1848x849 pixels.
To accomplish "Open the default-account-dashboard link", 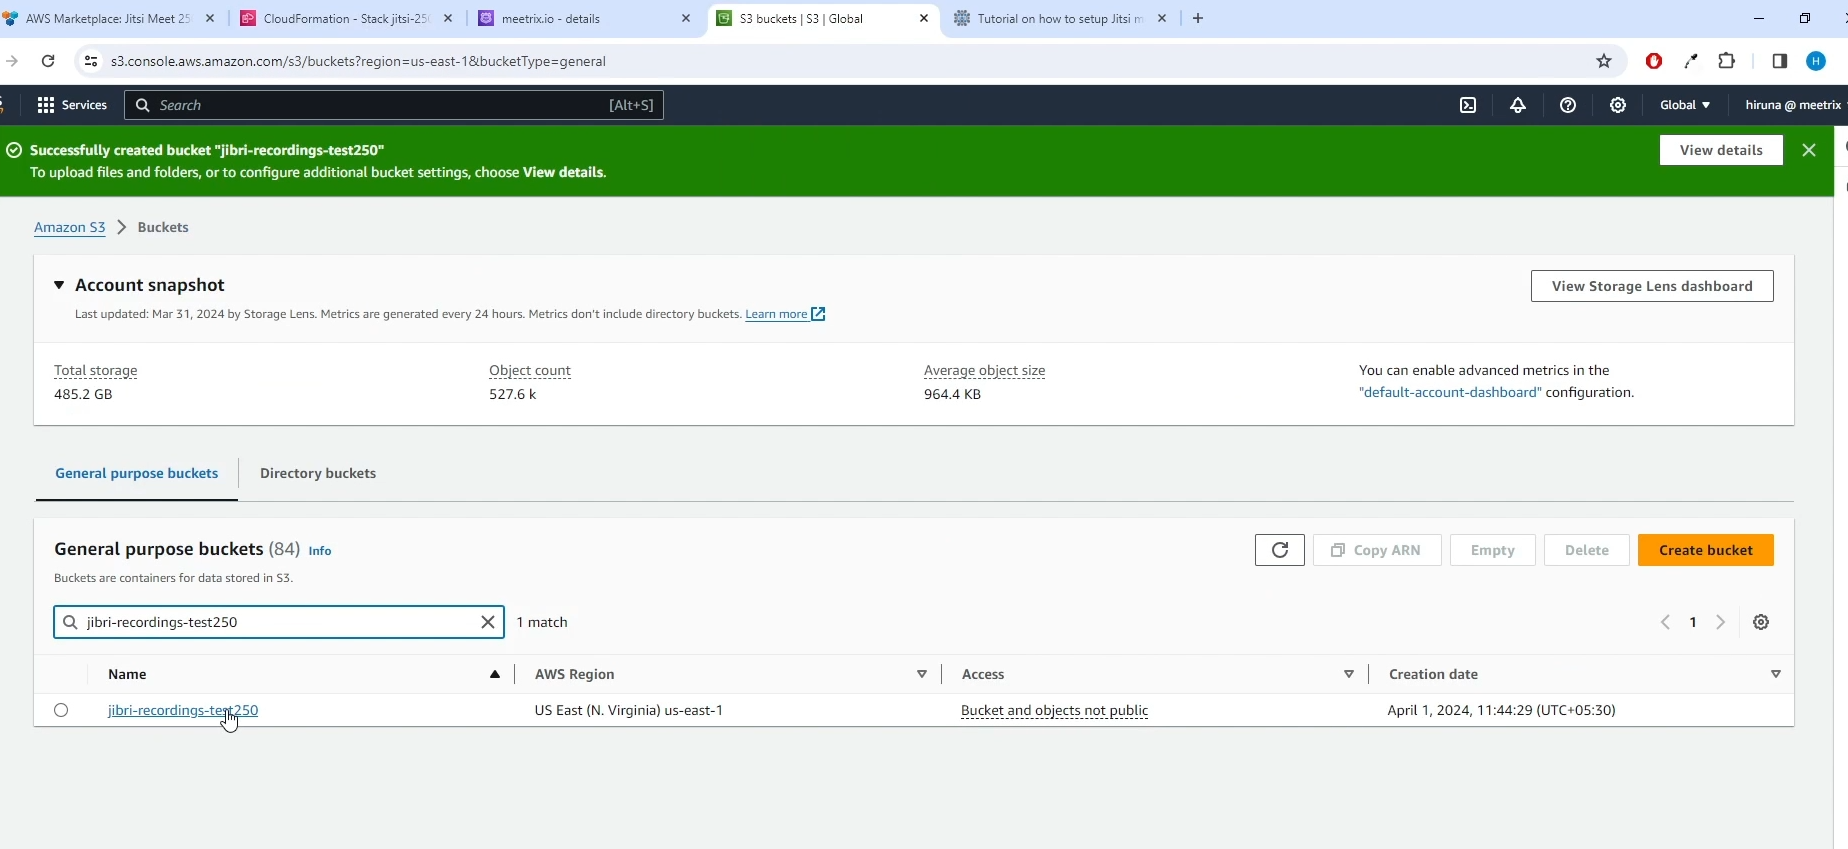I will 1450,393.
